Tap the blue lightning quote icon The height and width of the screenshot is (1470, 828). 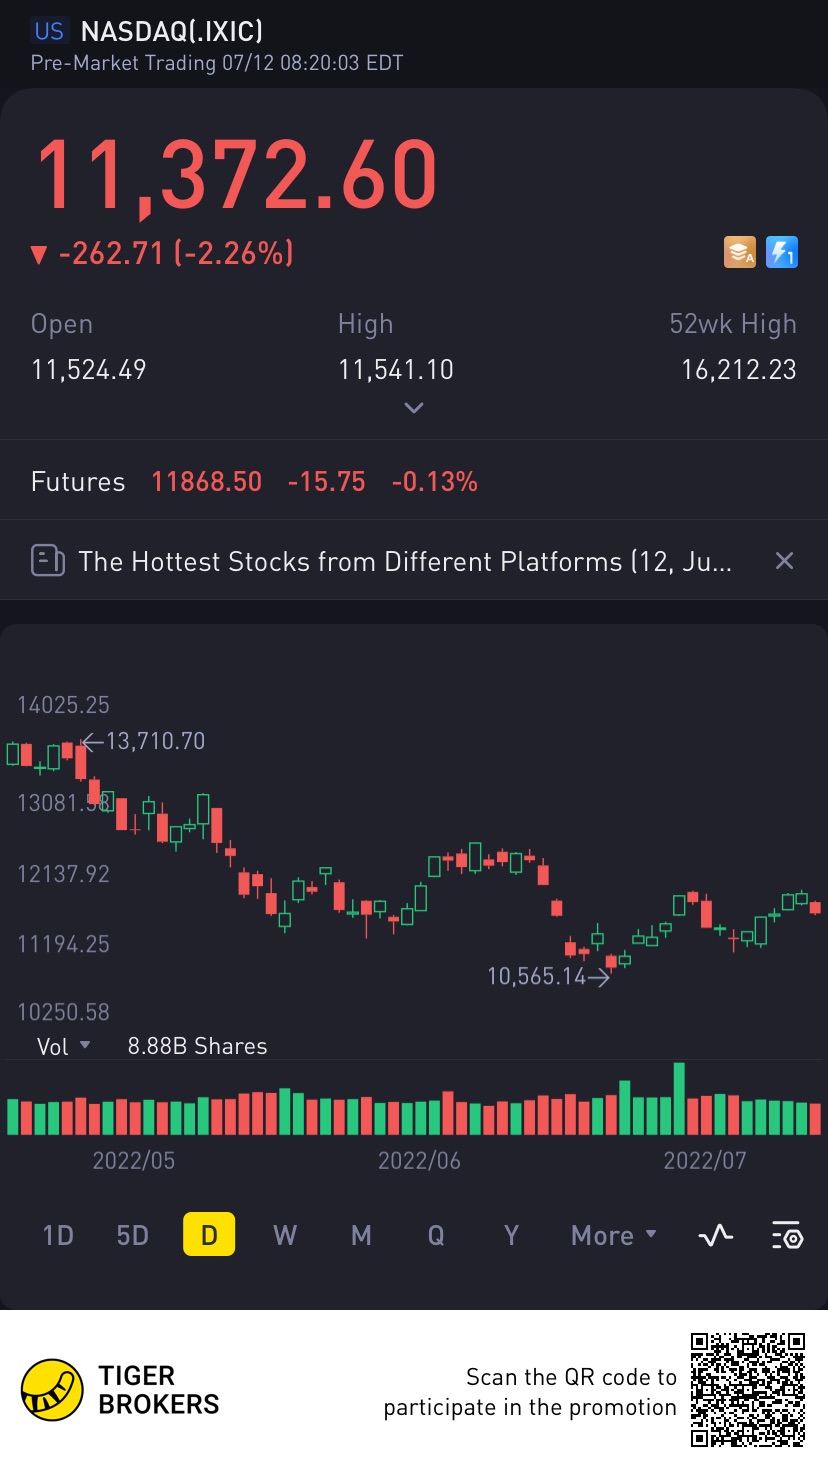781,253
